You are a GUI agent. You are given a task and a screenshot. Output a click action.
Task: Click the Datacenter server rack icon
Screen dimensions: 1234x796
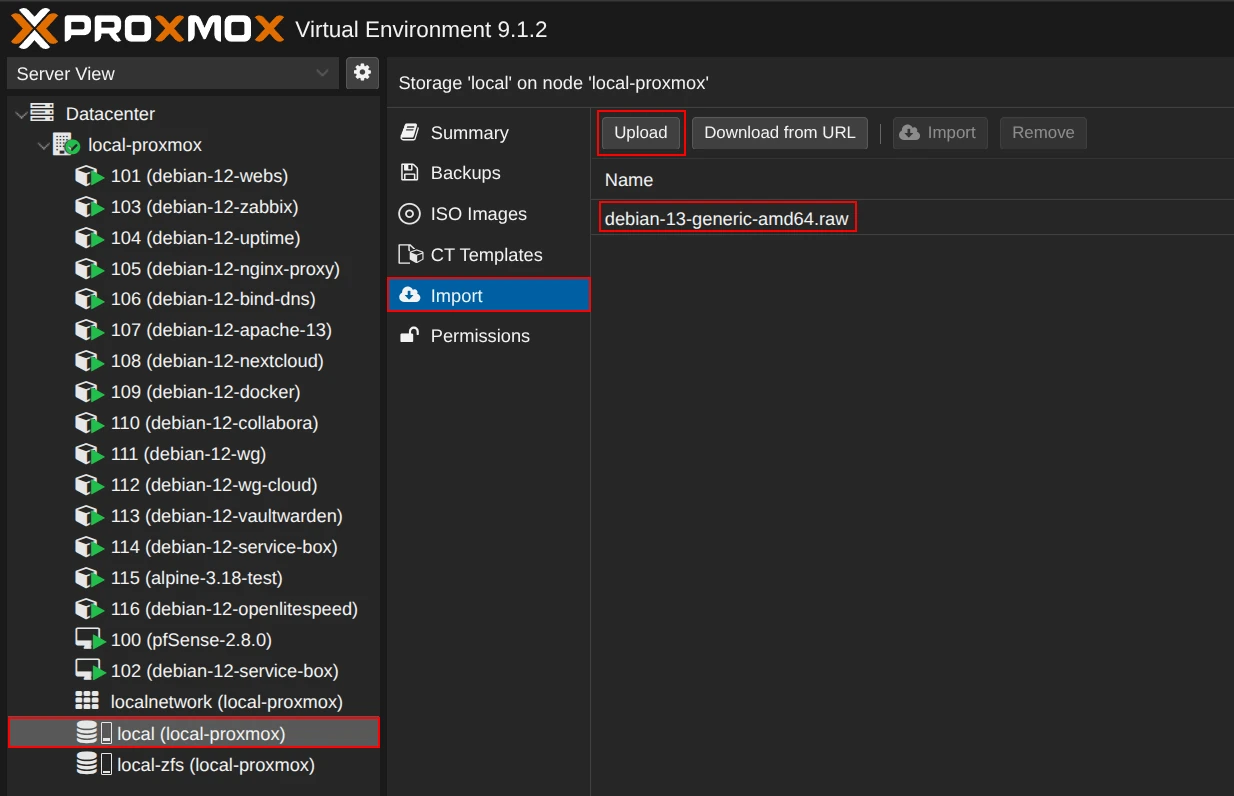42,113
